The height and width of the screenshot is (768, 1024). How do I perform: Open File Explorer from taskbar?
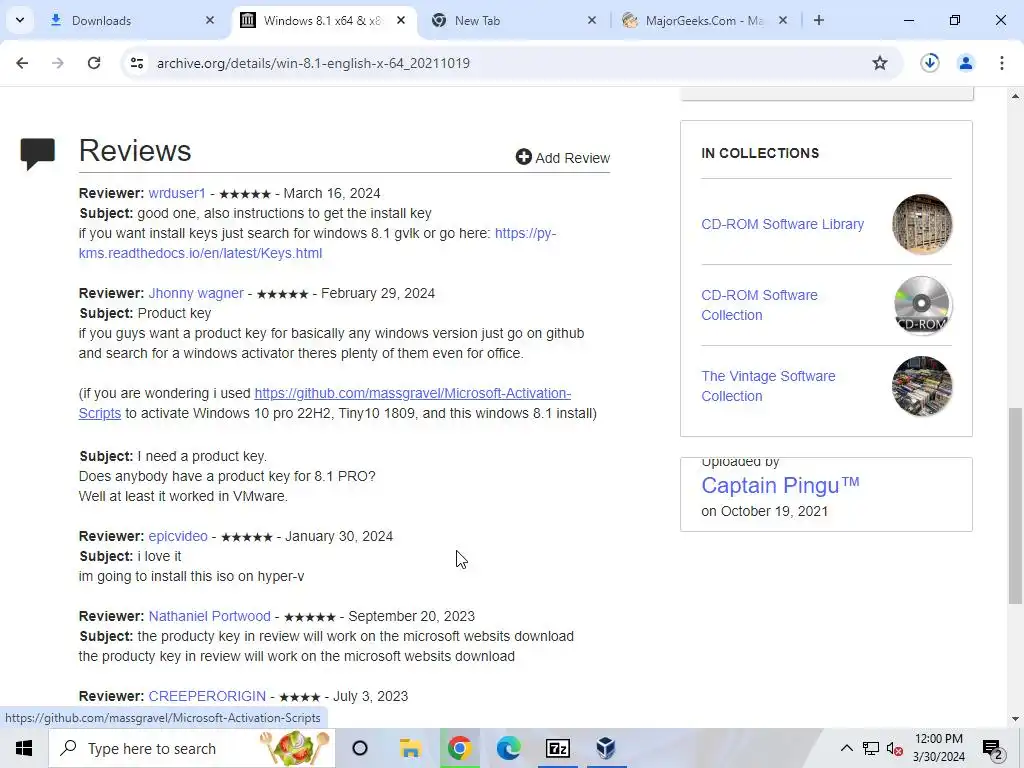(x=410, y=748)
